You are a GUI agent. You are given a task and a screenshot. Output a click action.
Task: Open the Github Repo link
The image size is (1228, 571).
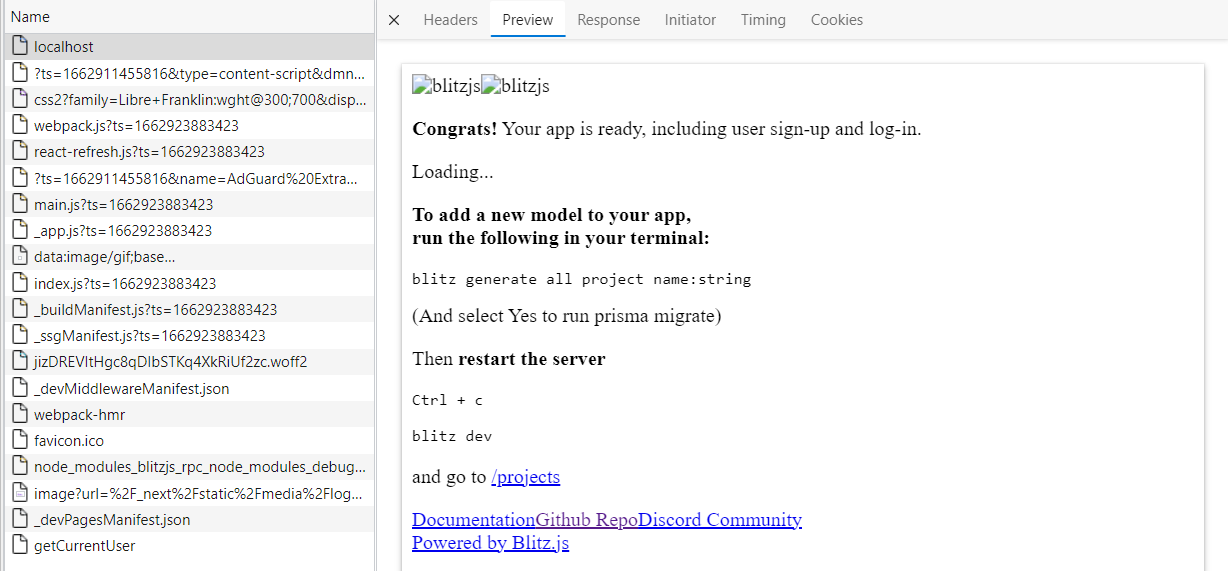(x=587, y=520)
